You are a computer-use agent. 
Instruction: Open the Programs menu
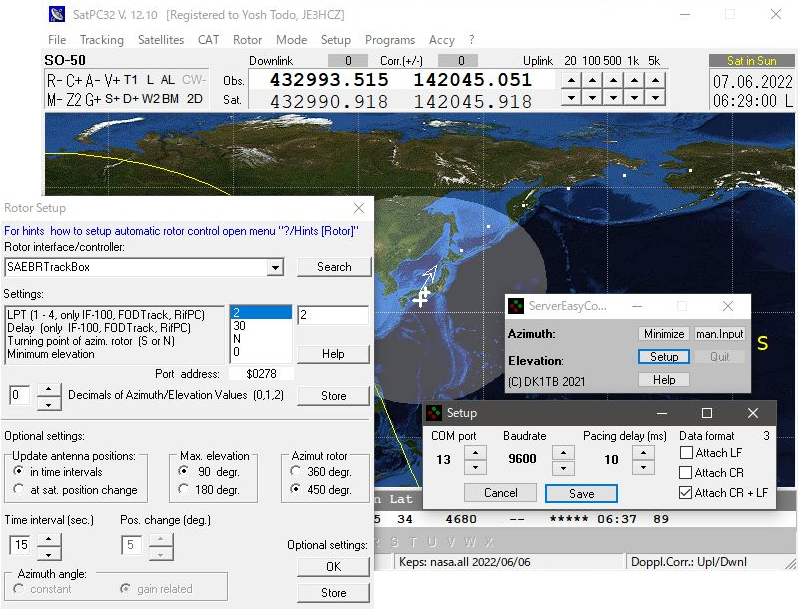click(x=390, y=40)
